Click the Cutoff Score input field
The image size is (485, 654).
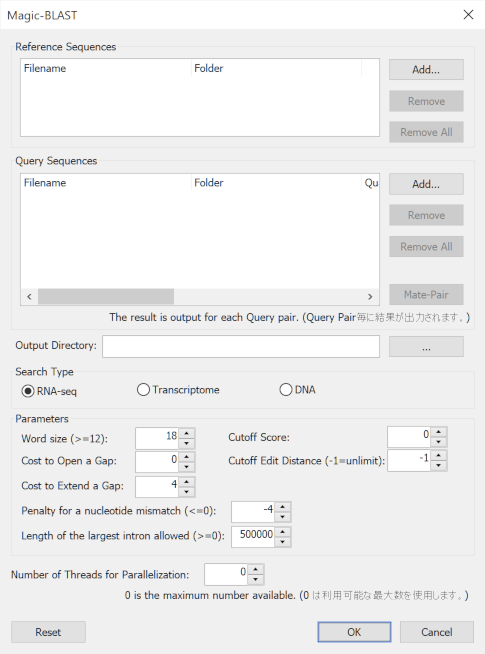tap(409, 437)
